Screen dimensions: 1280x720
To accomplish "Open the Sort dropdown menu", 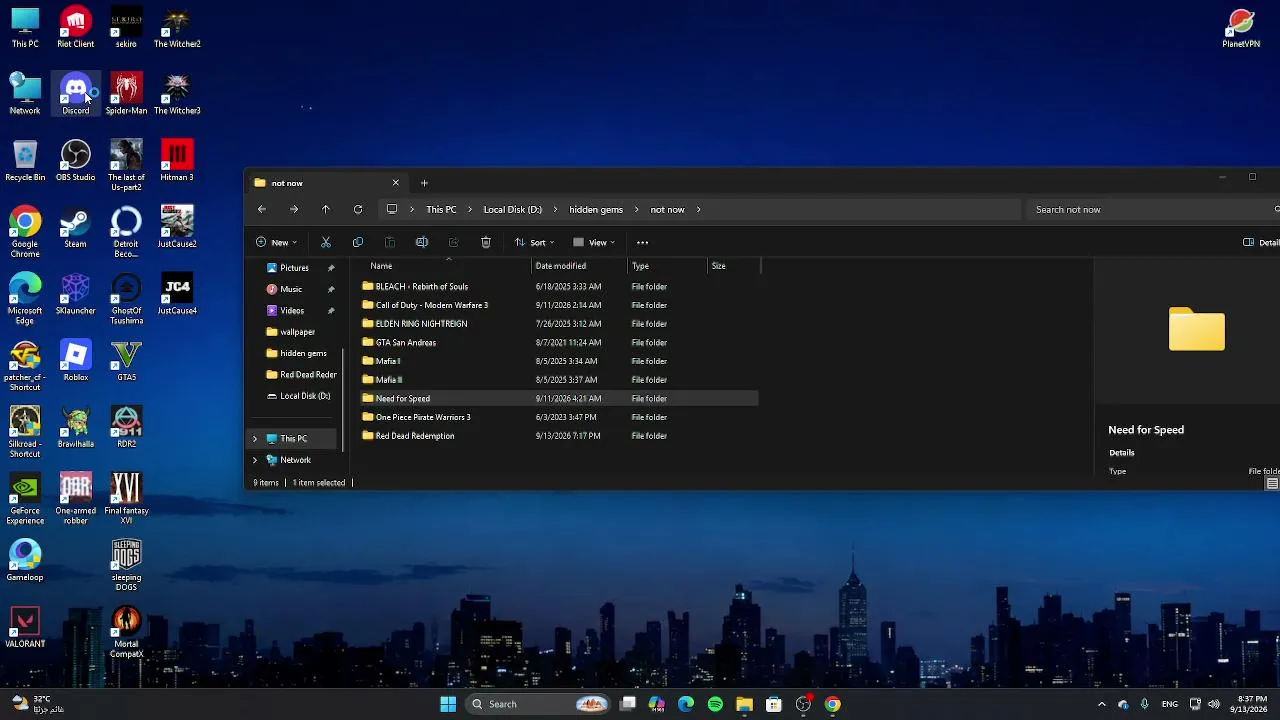I will click(534, 242).
